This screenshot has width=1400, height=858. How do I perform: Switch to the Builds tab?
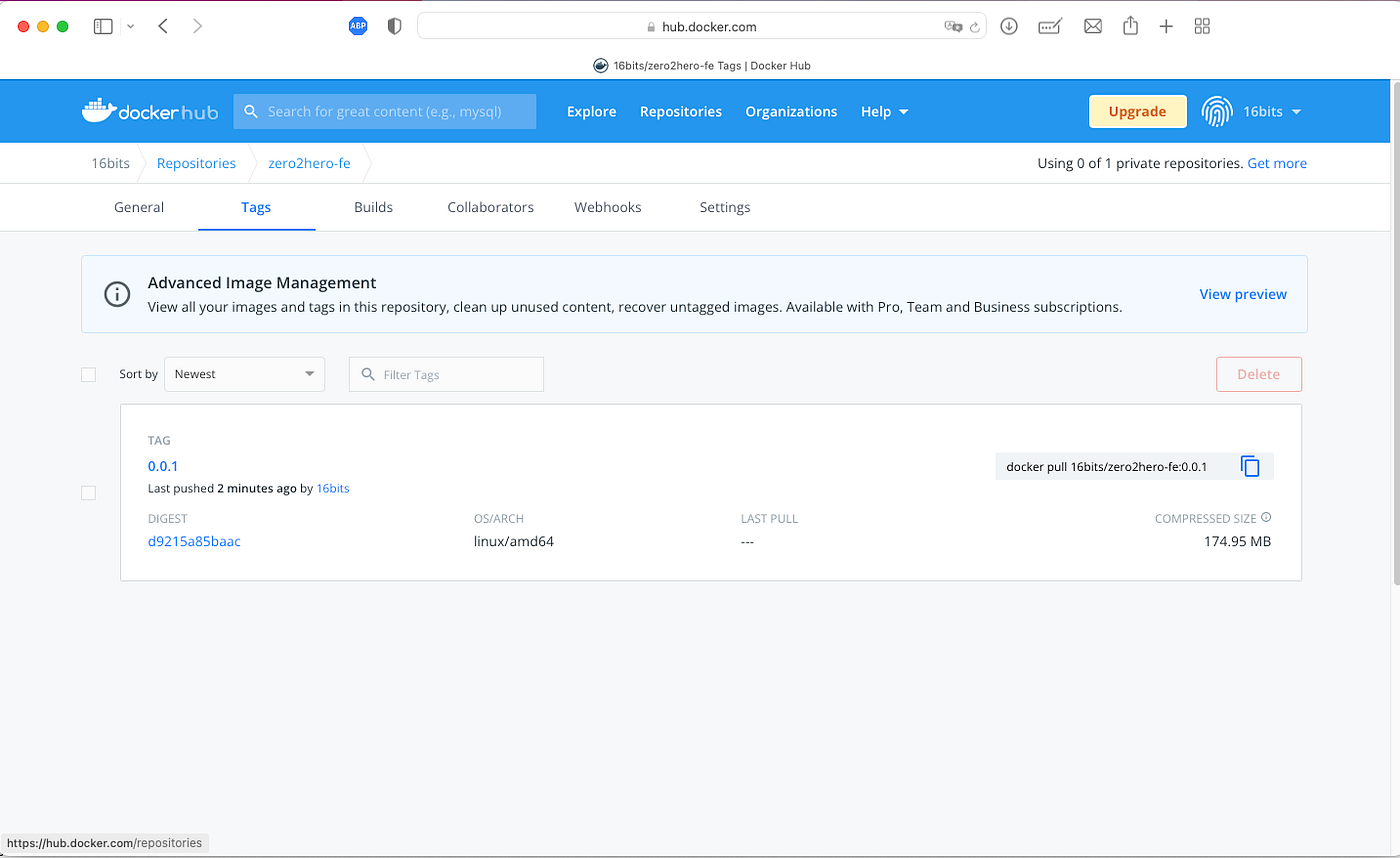[373, 207]
